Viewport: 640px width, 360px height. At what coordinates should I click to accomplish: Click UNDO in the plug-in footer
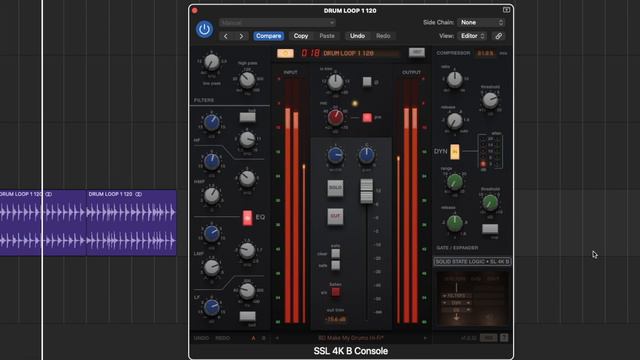point(201,338)
